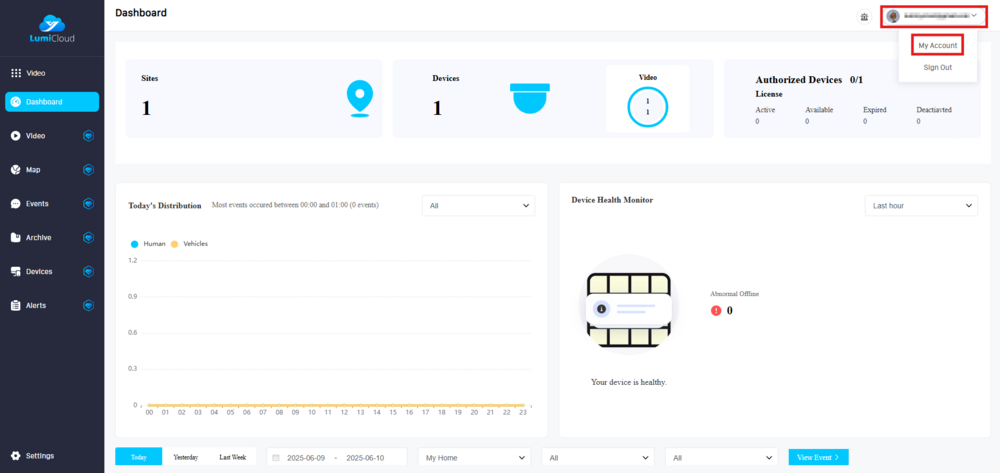
Task: Click the Last Week button
Action: [233, 457]
